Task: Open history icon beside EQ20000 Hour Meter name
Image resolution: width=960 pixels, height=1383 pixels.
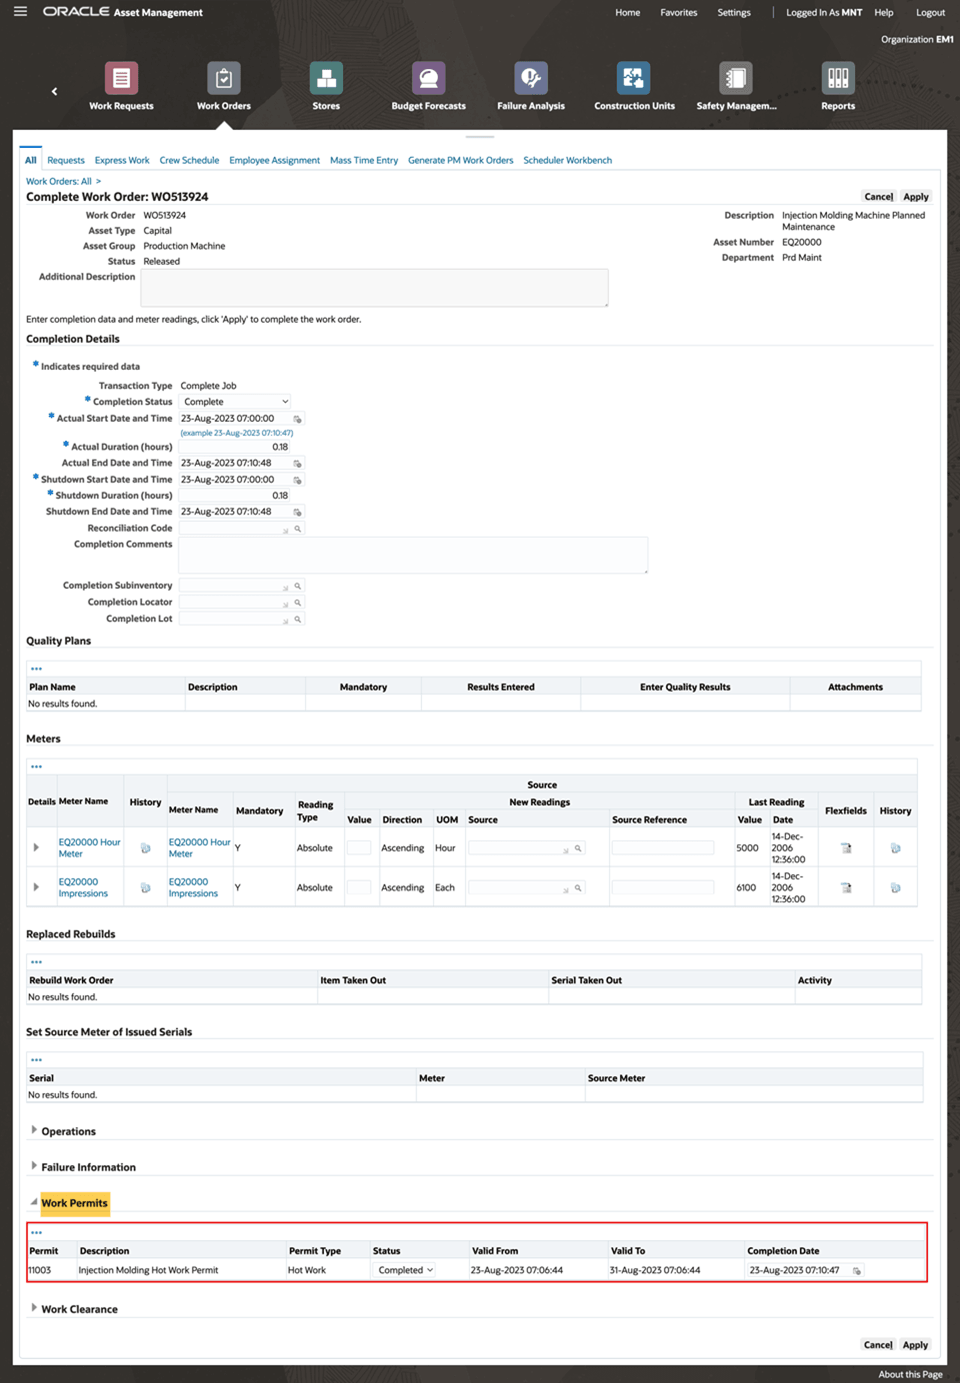Action: point(145,848)
